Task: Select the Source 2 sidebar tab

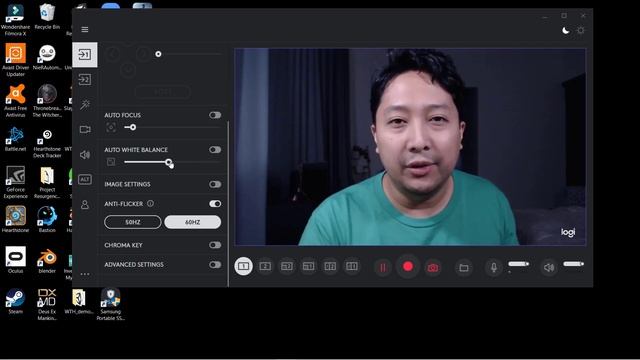Action: (x=85, y=79)
